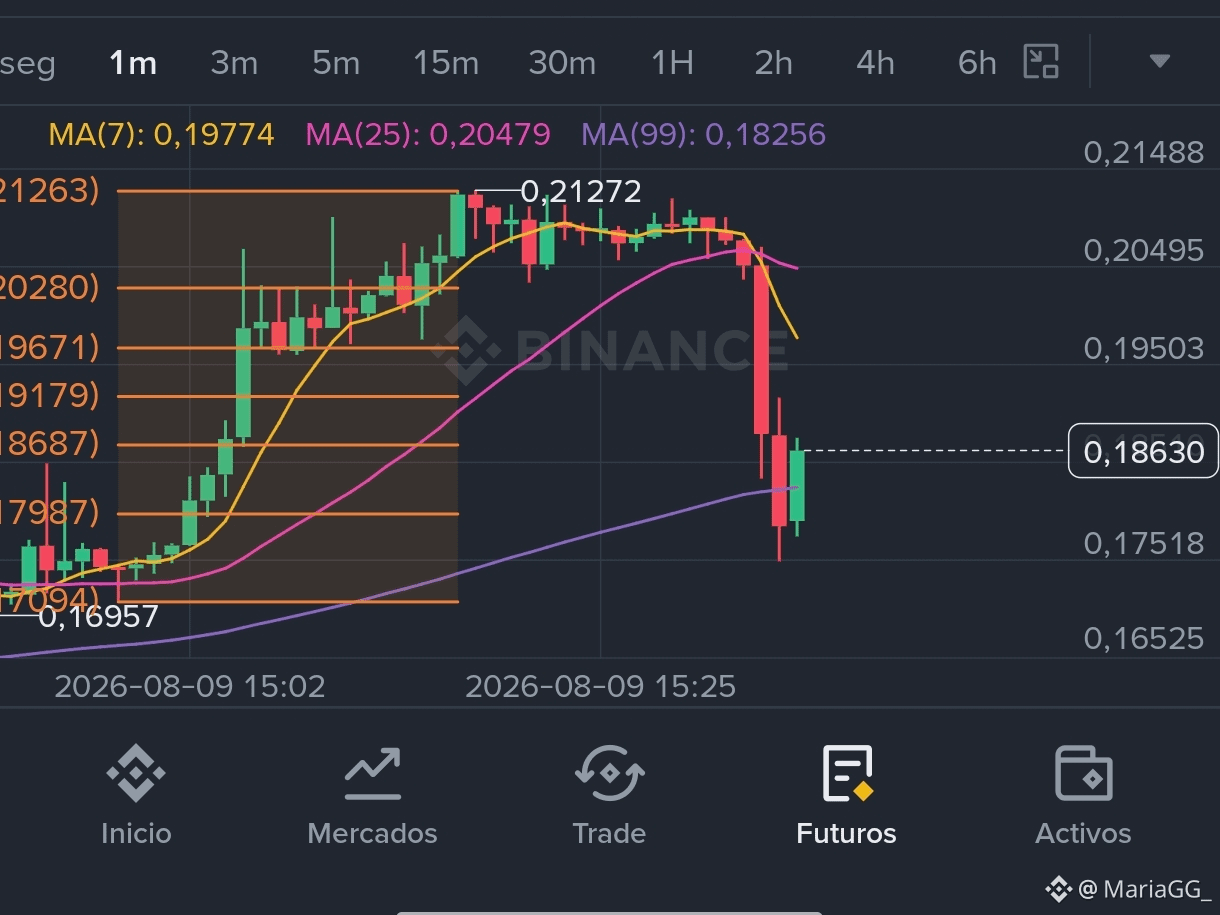The width and height of the screenshot is (1220, 915).
Task: Select the 4h timeframe
Action: 875,63
